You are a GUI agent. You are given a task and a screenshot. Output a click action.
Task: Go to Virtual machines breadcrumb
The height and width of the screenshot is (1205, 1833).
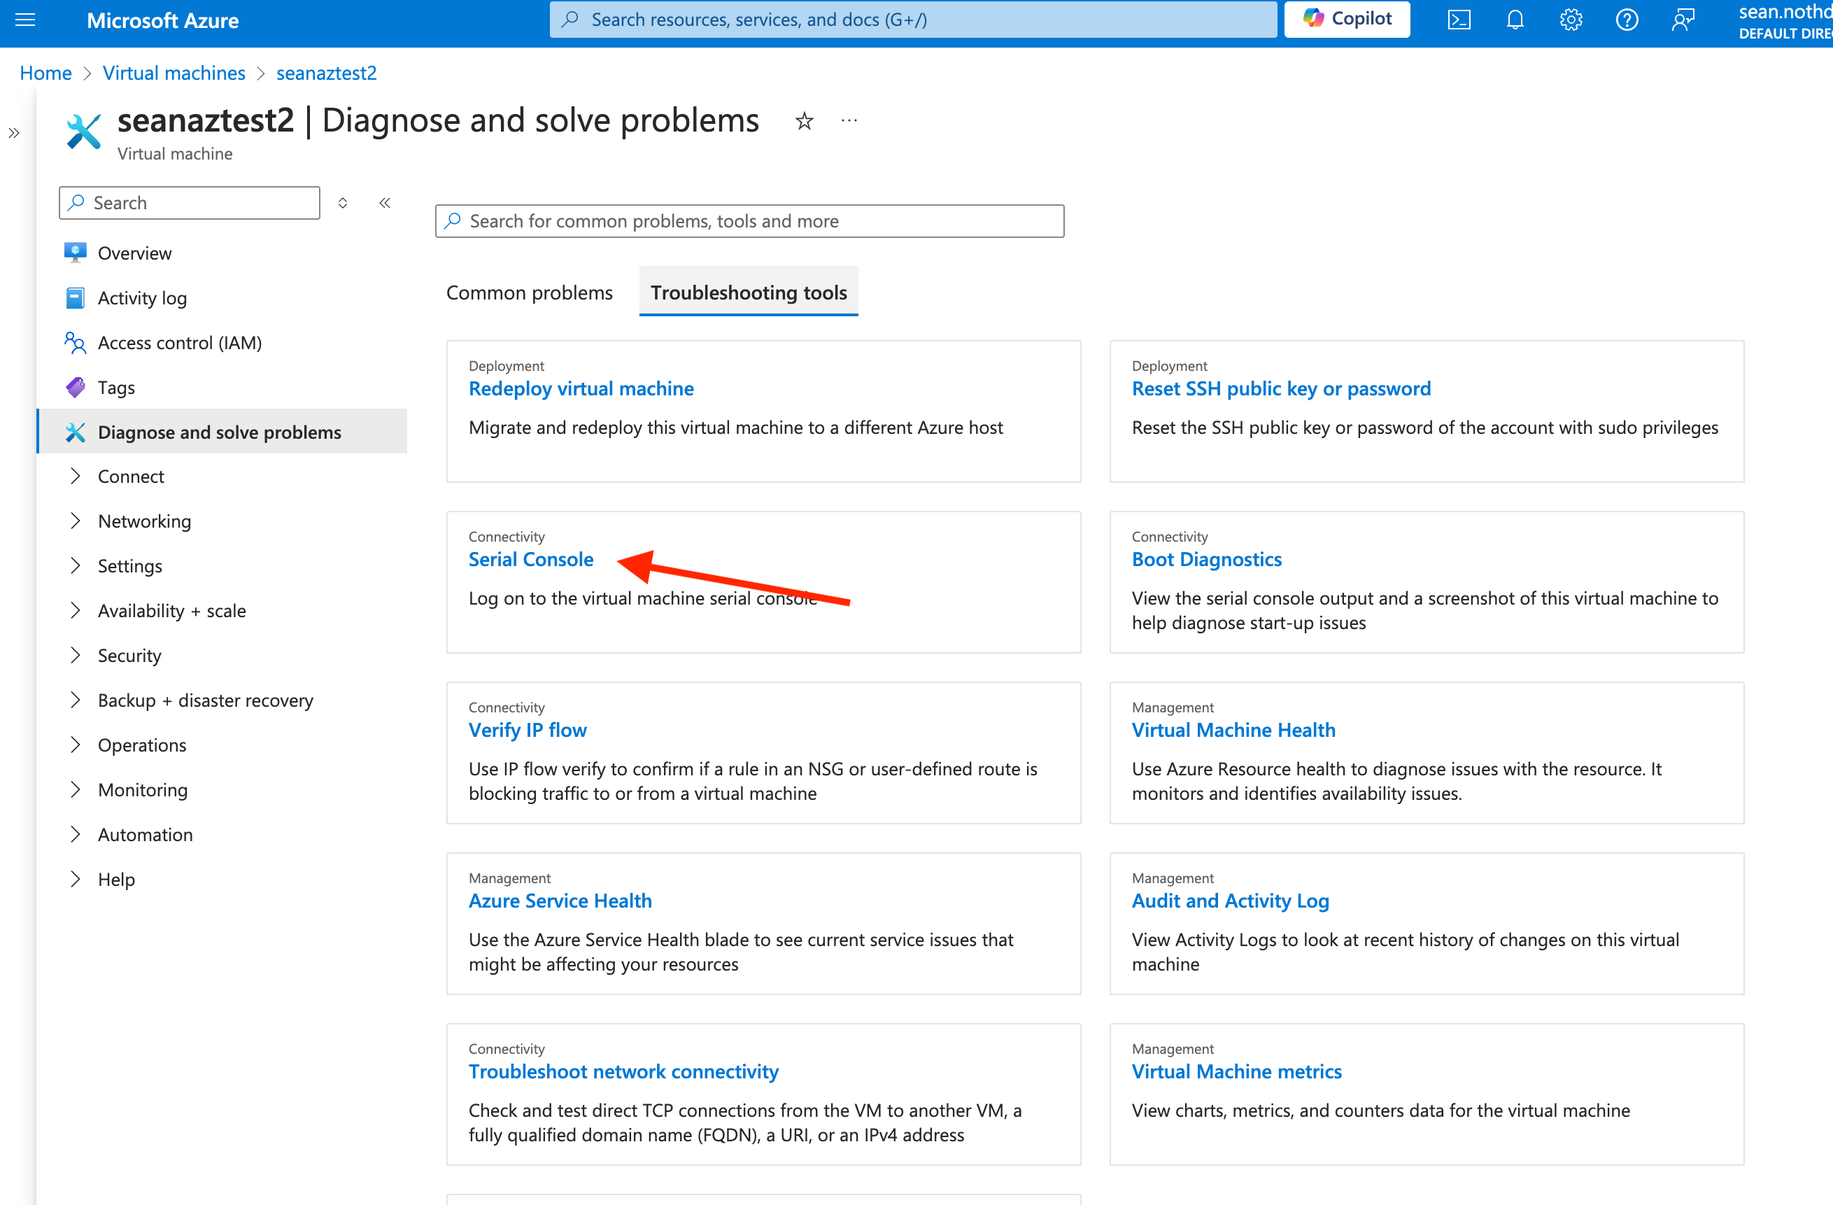174,73
